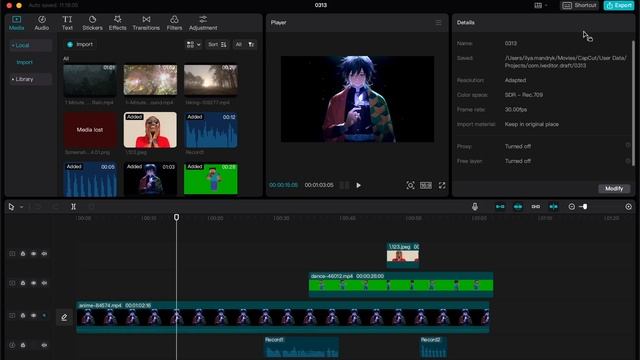Click the timeline playhead marker
The height and width of the screenshot is (360, 640).
(176, 217)
